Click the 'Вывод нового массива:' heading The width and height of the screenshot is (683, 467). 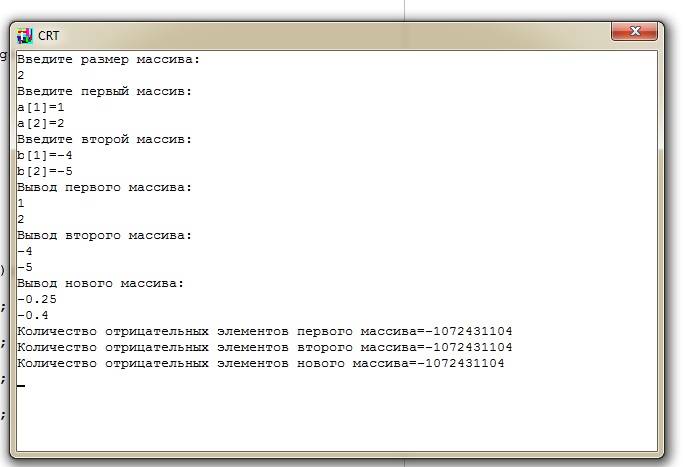[x=100, y=283]
